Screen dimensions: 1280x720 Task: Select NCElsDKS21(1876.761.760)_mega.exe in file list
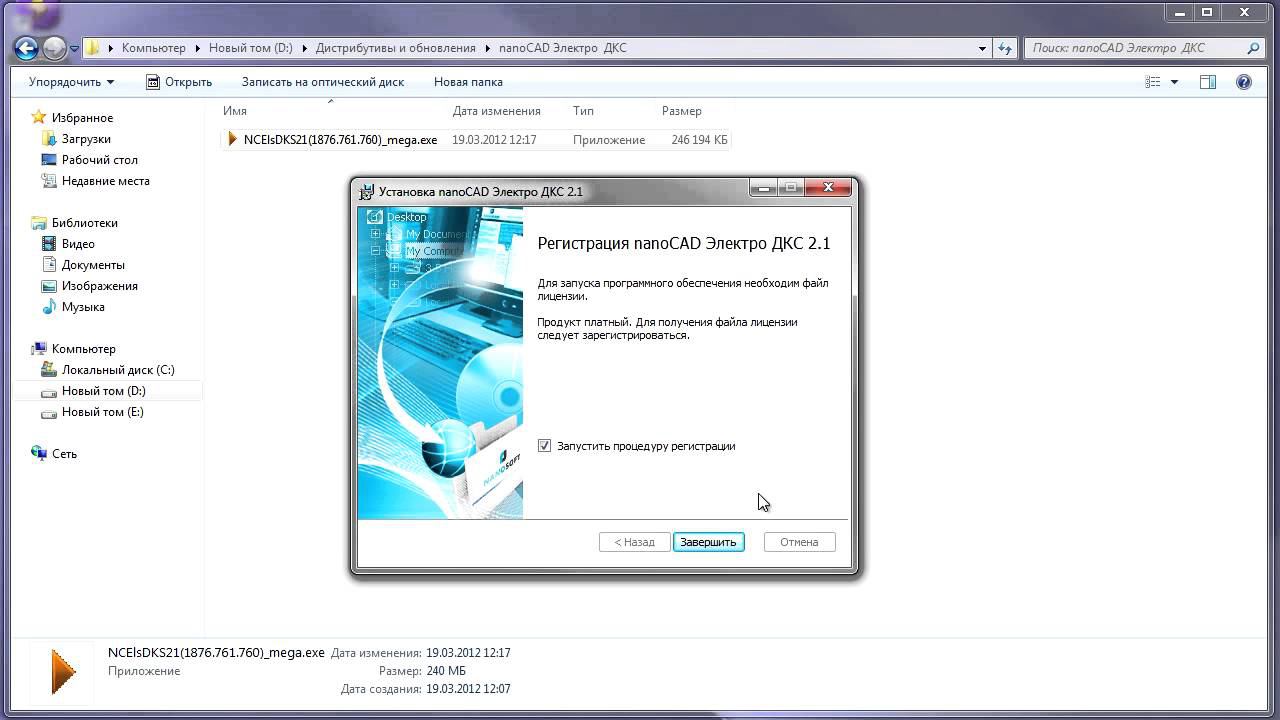(340, 140)
